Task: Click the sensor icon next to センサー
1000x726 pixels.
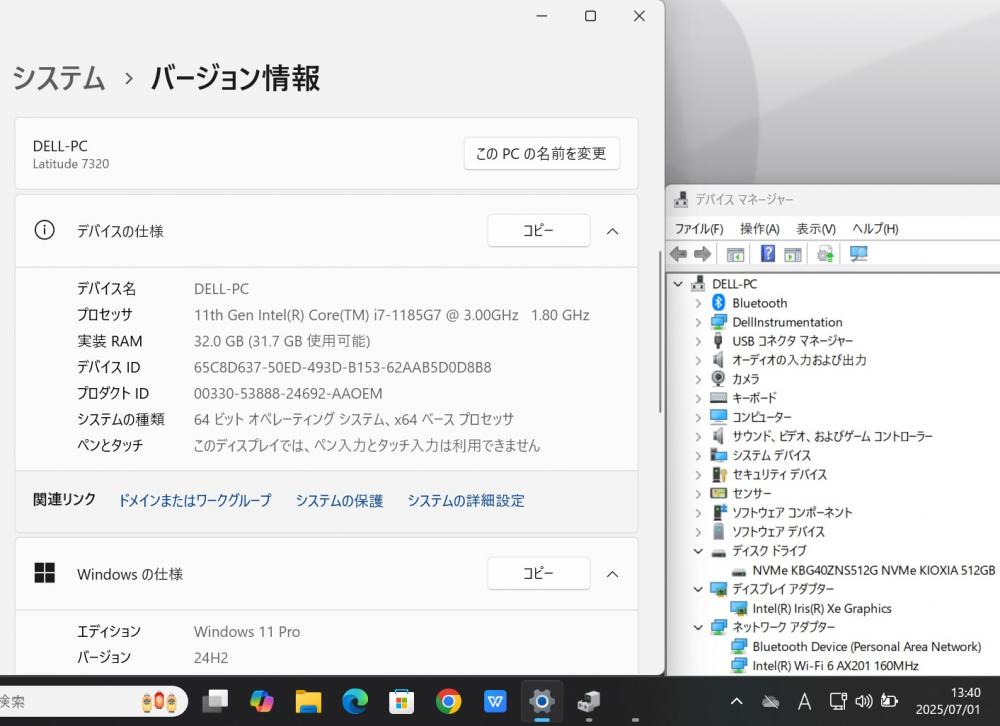Action: click(x=718, y=493)
